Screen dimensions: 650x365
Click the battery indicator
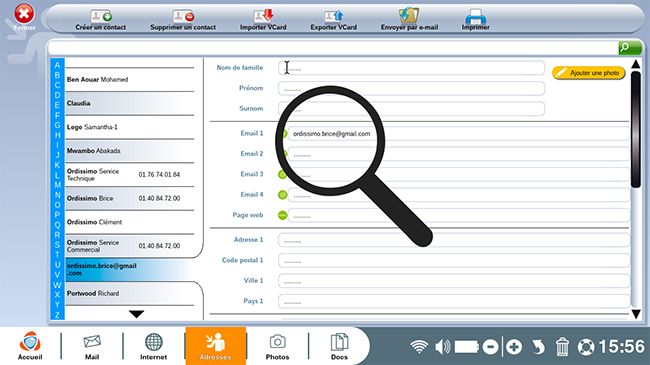[x=467, y=347]
